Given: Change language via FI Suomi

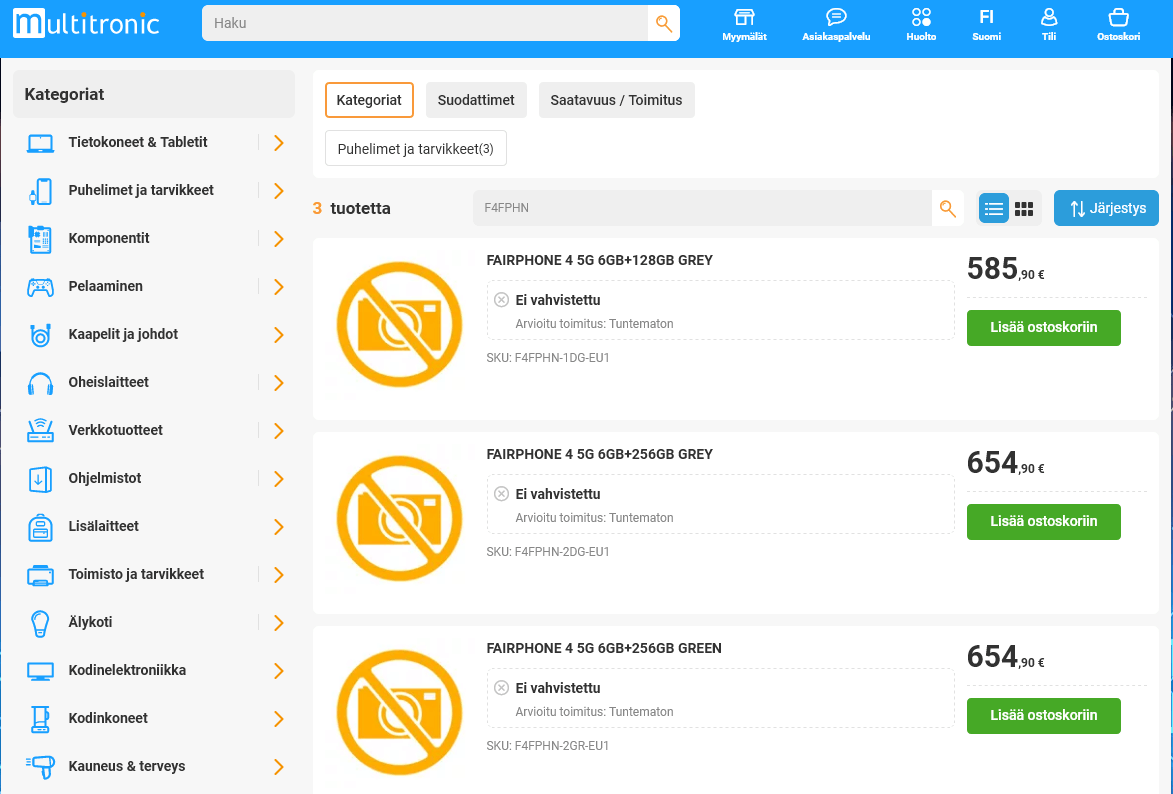Looking at the screenshot, I should [x=986, y=25].
